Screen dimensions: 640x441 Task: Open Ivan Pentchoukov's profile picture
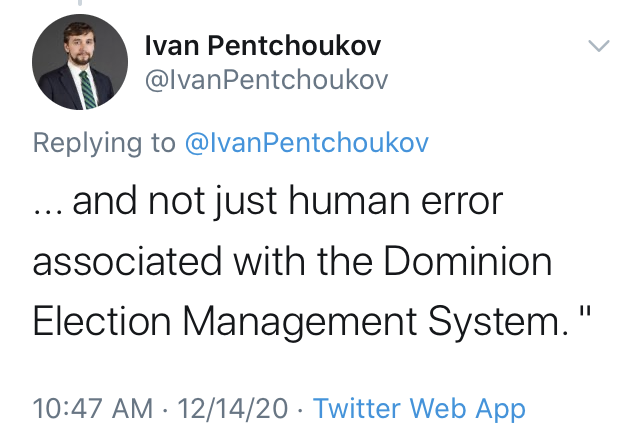coord(80,62)
